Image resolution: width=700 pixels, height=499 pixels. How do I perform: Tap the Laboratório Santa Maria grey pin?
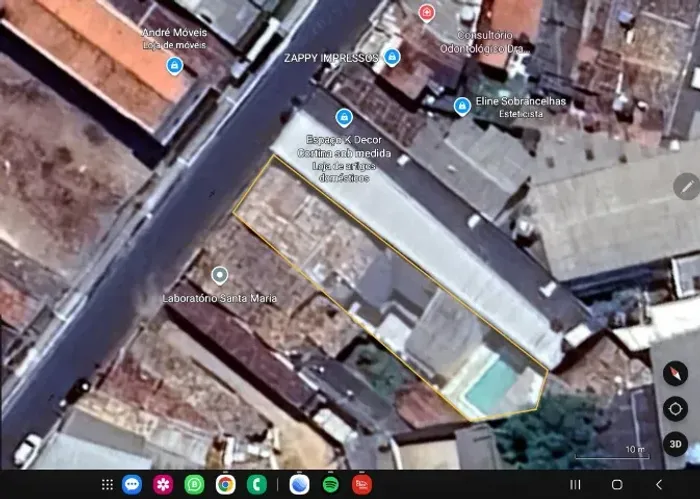coord(219,275)
